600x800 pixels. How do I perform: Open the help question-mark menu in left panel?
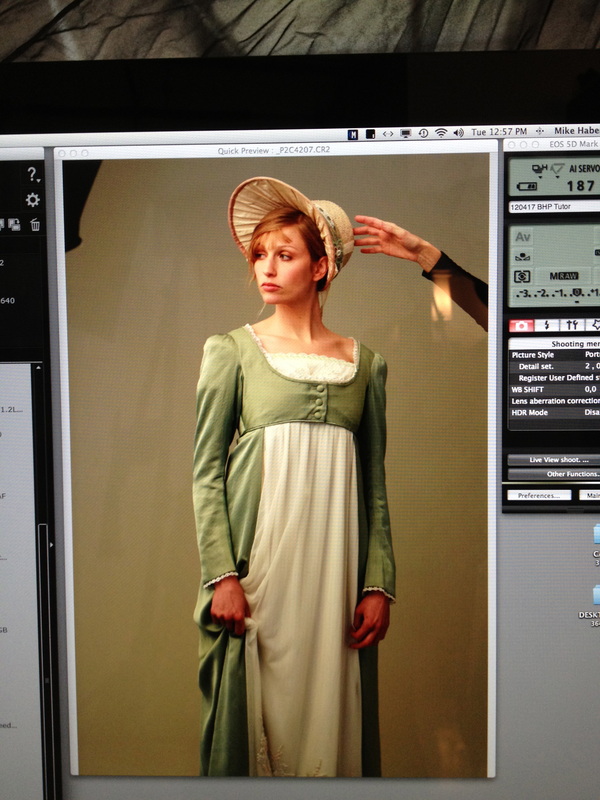33,175
